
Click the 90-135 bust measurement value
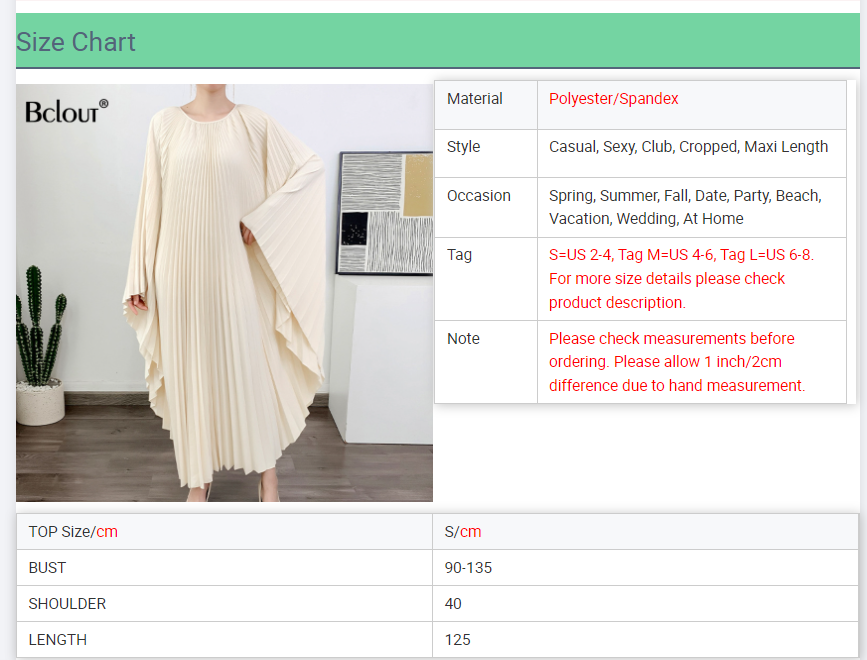coord(468,568)
